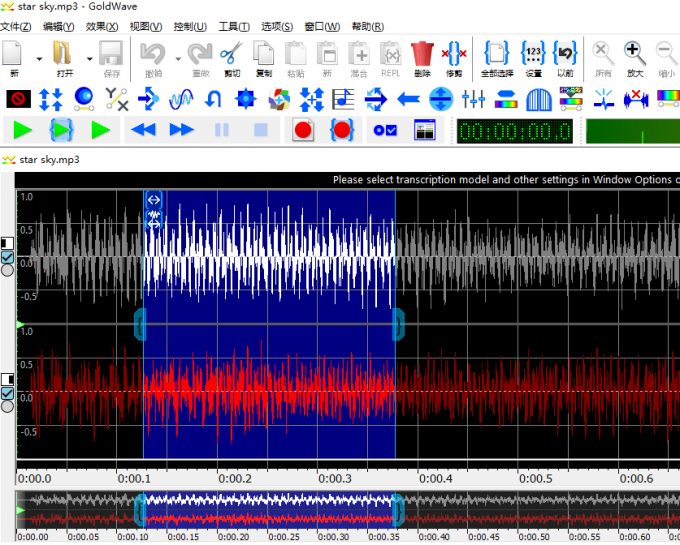680x545 pixels.
Task: Toggle the upper channel checkbox
Action: tap(8, 257)
